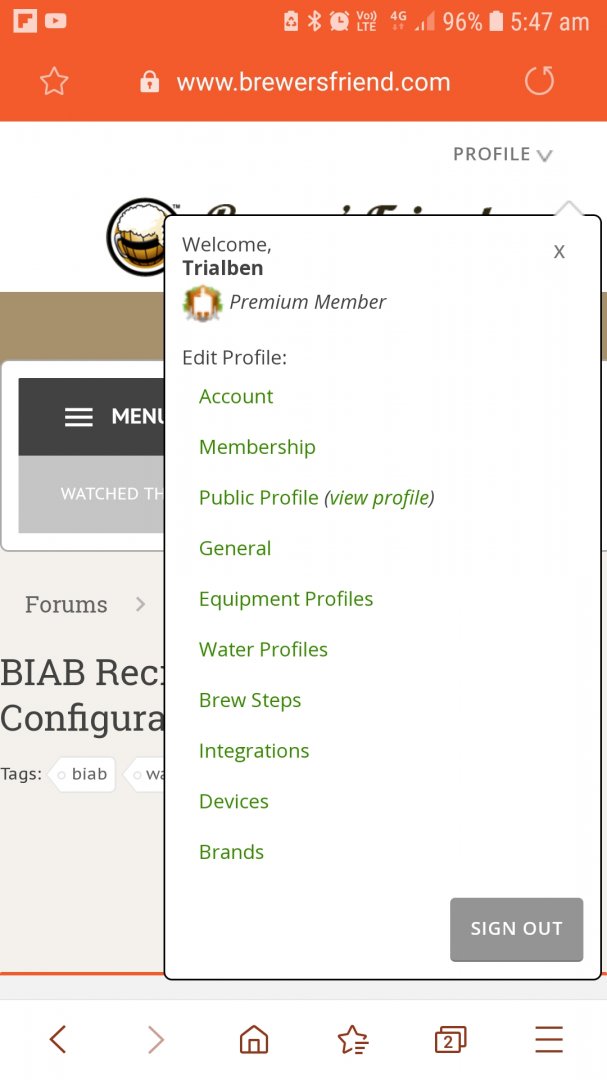Screen dimensions: 607x1080
Task: Go to Membership settings
Action: coord(257,447)
